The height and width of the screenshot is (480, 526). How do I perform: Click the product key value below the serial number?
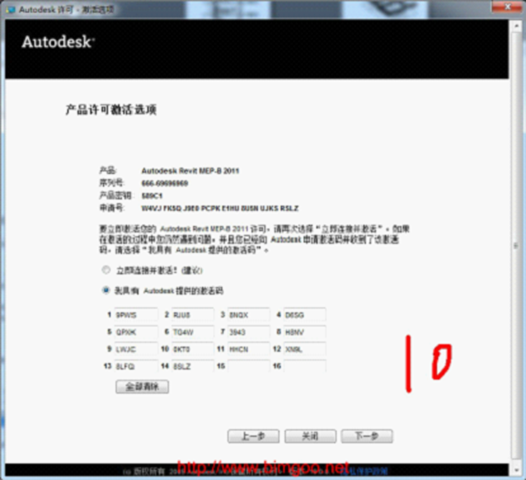(x=152, y=196)
